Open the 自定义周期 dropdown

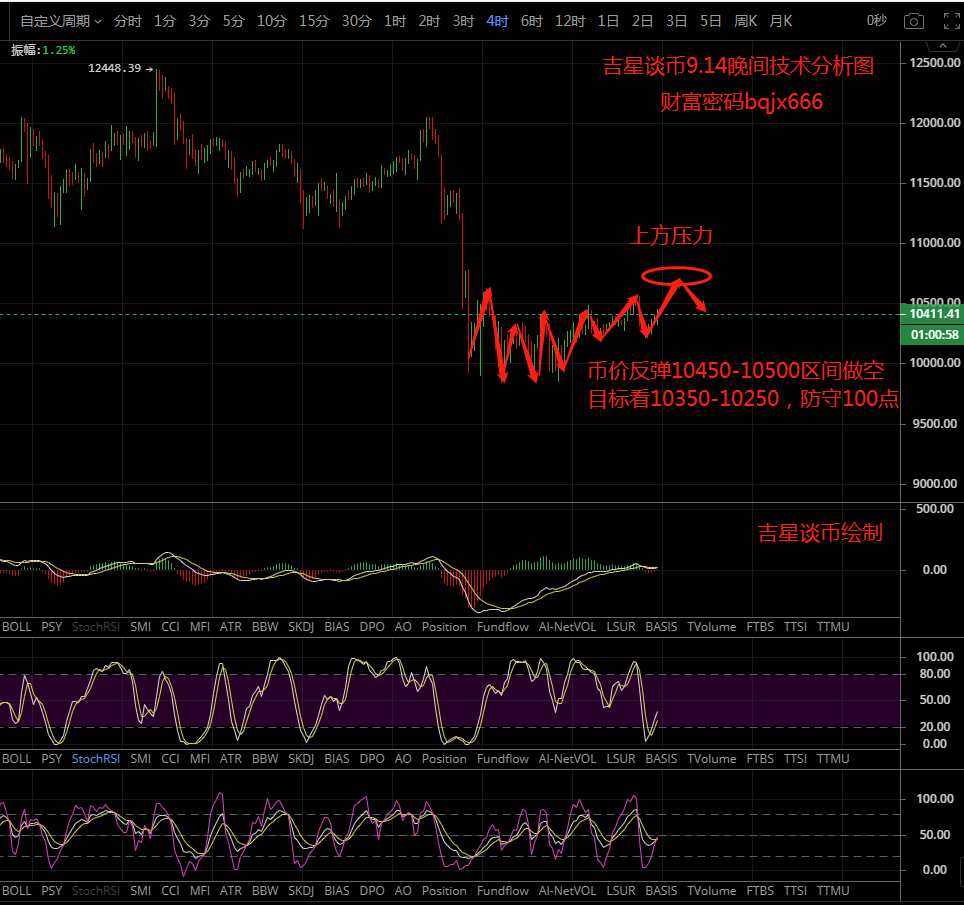coord(60,21)
